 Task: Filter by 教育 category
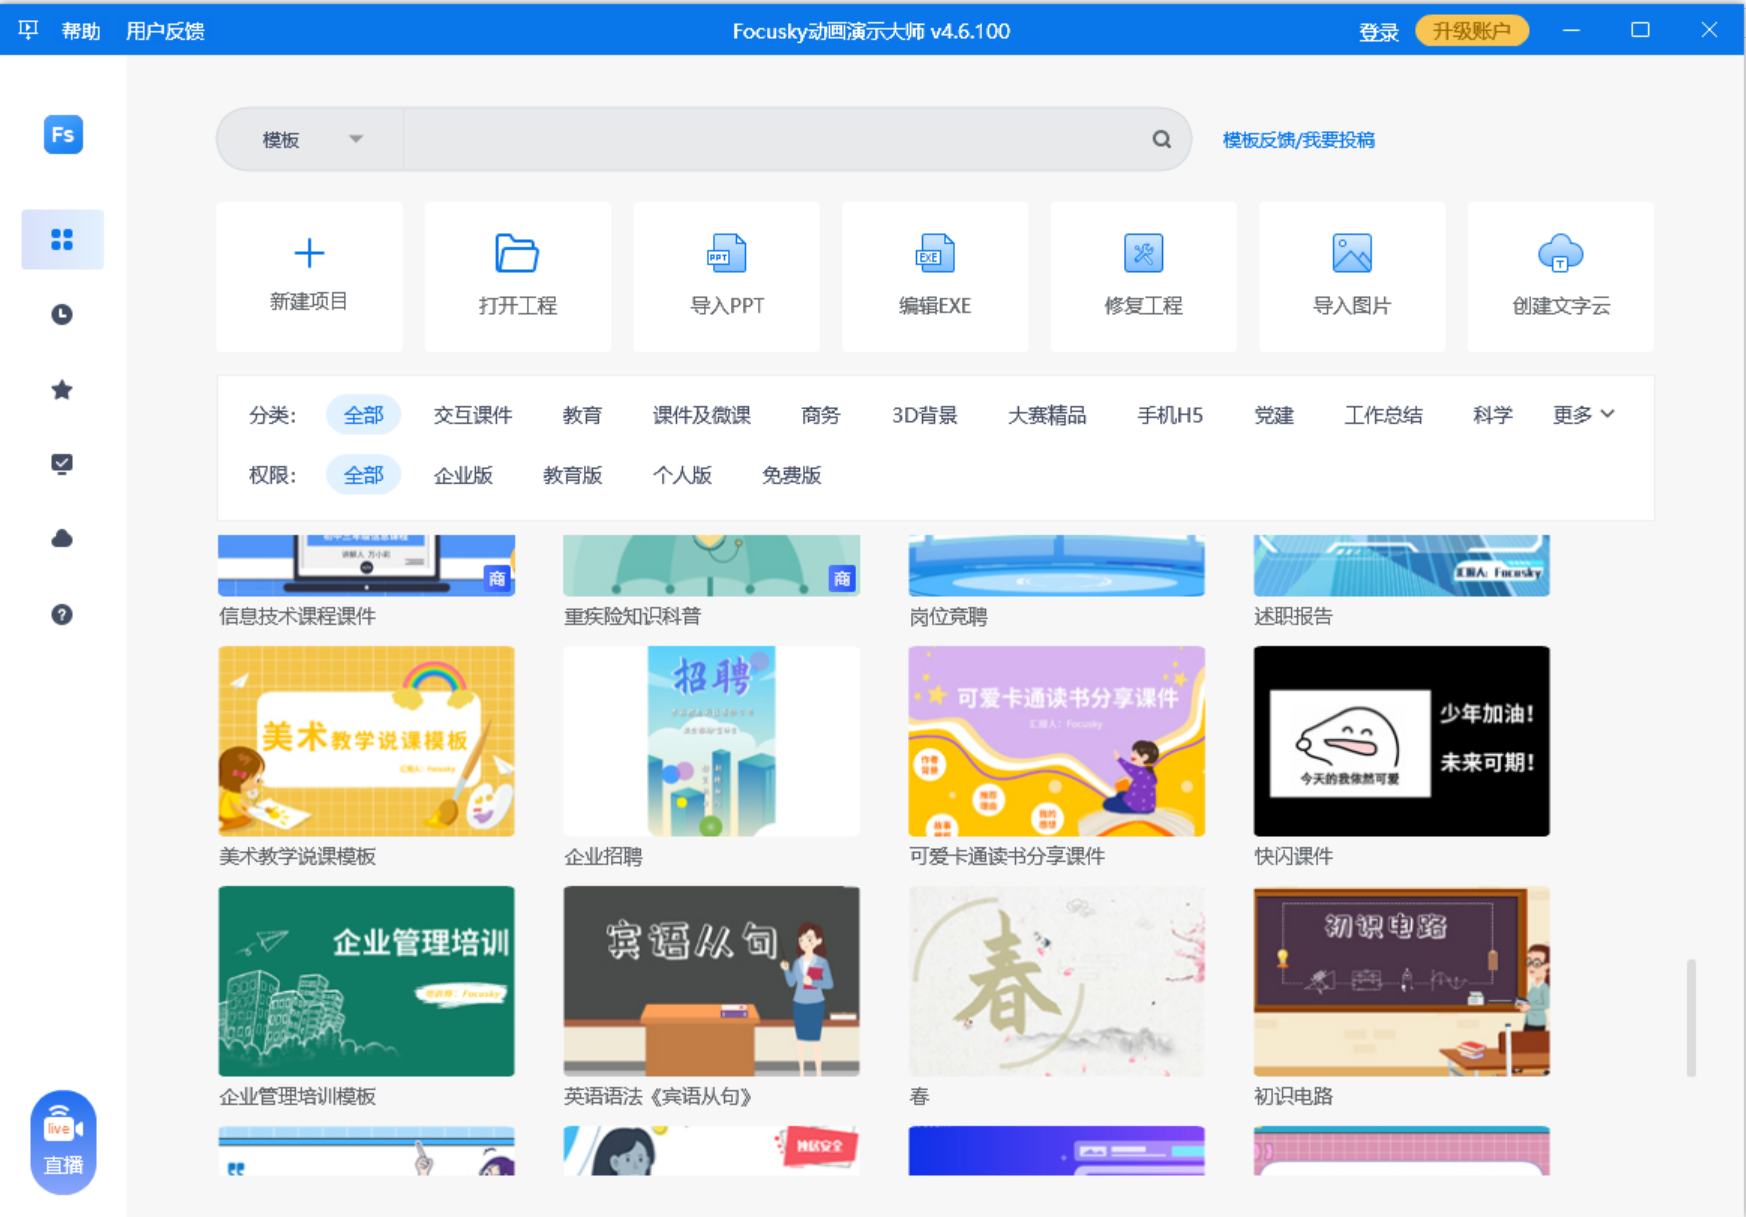pyautogui.click(x=582, y=415)
